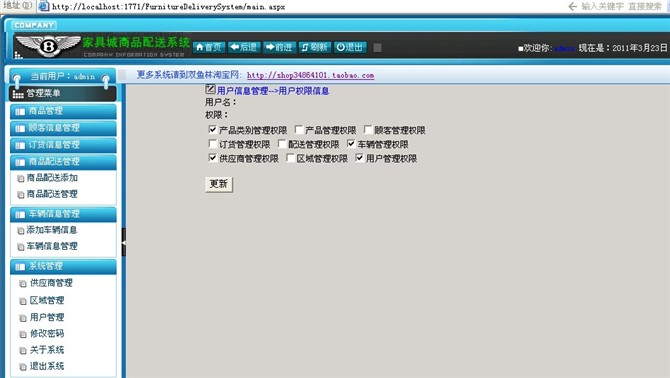Open 修改密码 menu item

coord(47,333)
